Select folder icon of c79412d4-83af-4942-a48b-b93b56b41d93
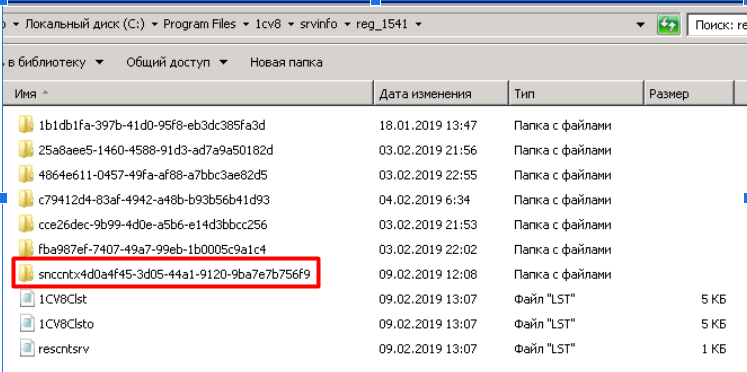Viewport: 747px width, 372px height. pos(26,200)
